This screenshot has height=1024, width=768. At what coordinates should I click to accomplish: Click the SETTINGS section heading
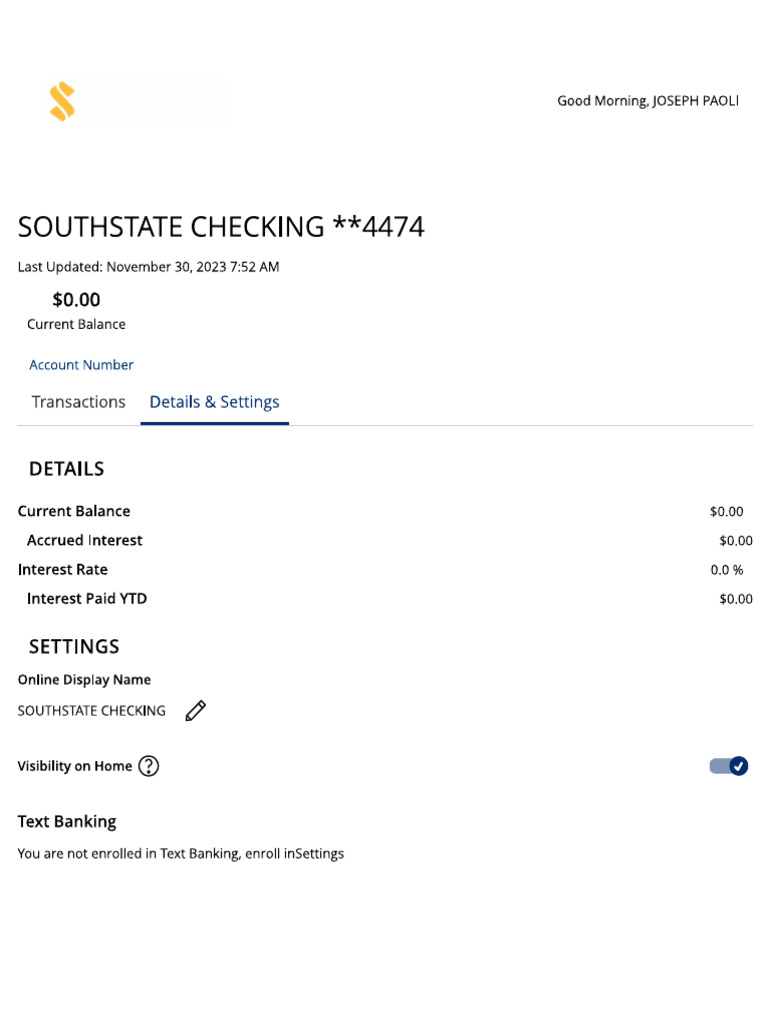(x=74, y=646)
